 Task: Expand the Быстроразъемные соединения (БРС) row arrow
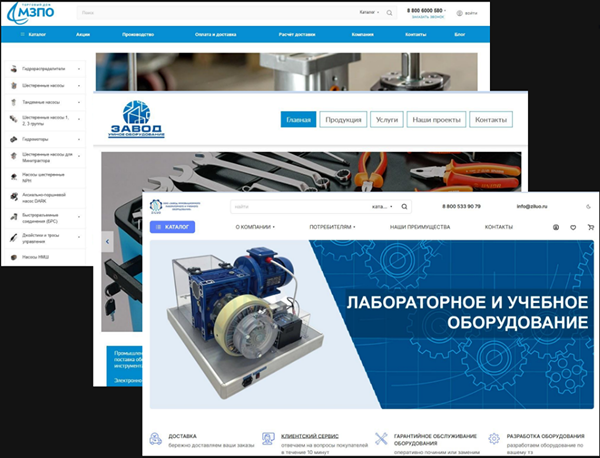coord(79,217)
